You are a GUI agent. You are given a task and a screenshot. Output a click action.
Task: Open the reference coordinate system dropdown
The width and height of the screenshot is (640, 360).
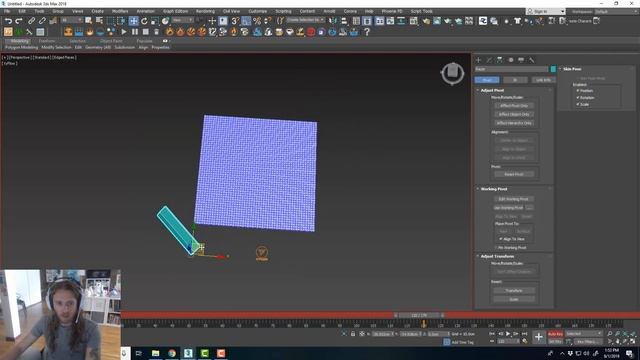[x=182, y=20]
